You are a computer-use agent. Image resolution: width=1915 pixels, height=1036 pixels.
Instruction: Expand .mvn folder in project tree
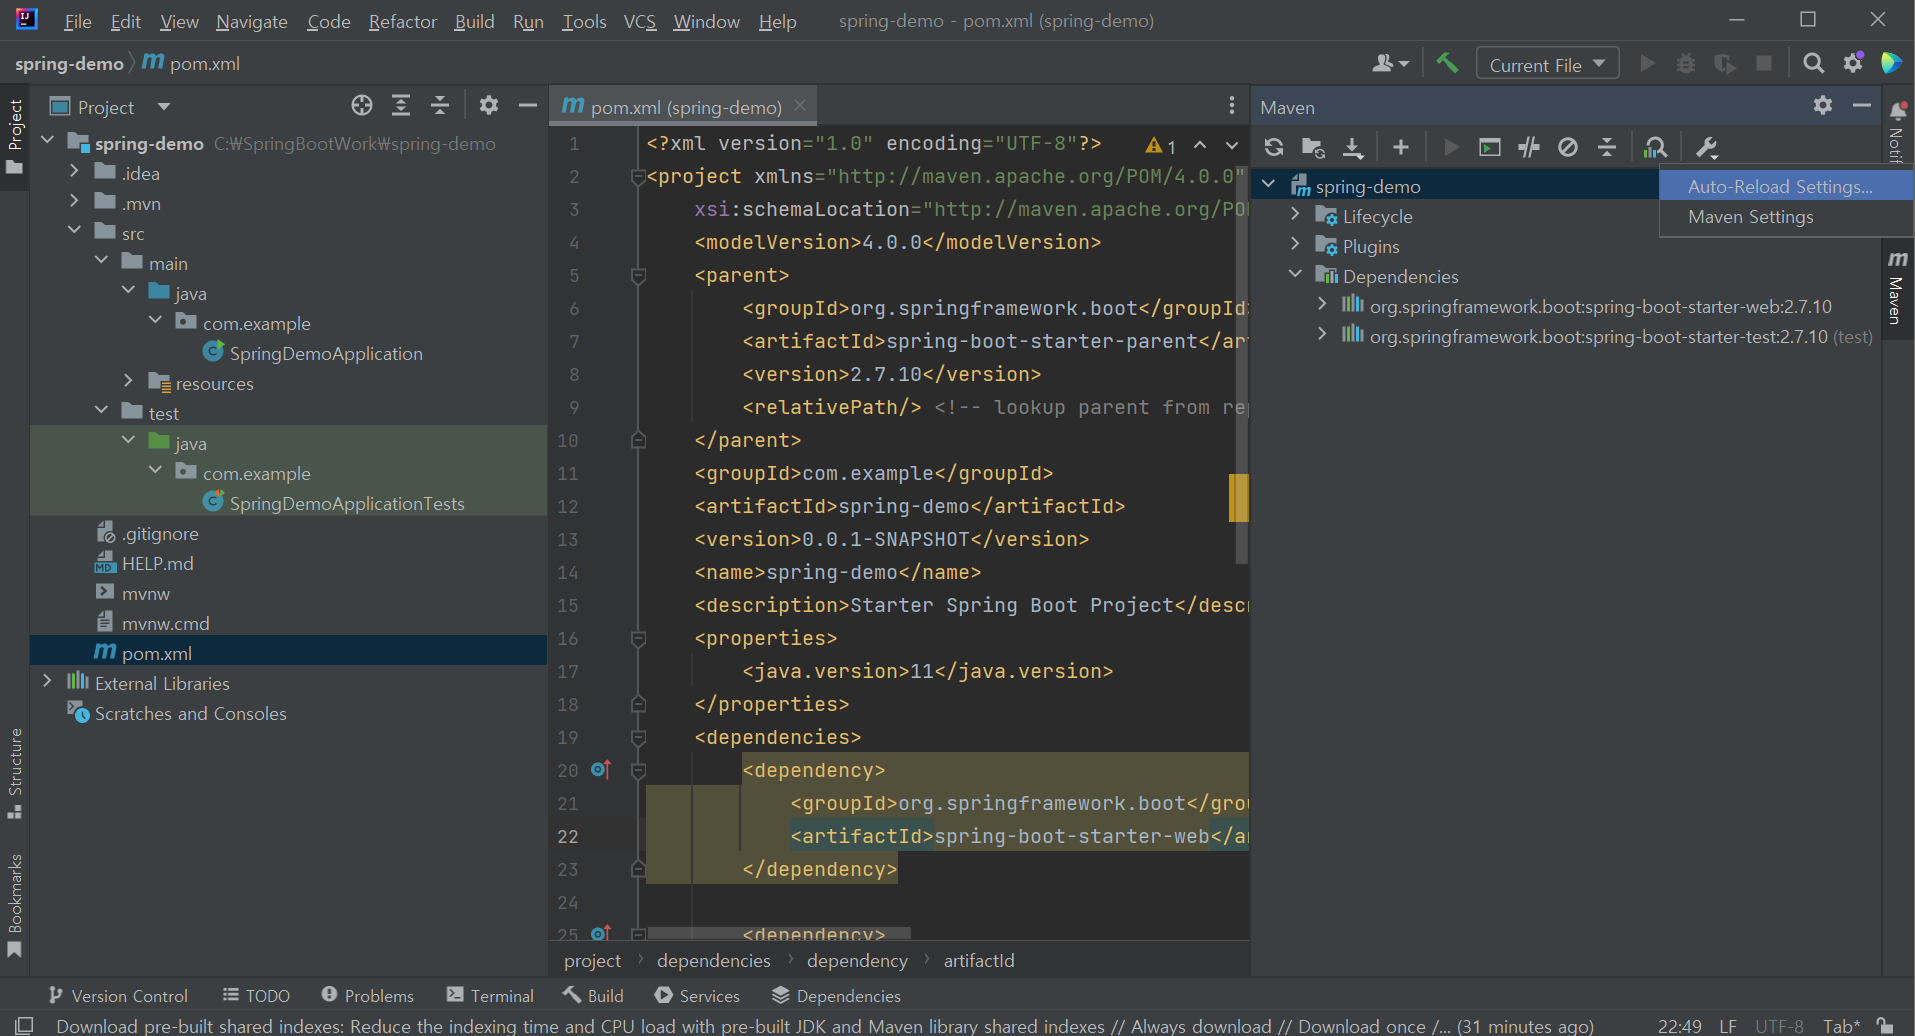(74, 202)
